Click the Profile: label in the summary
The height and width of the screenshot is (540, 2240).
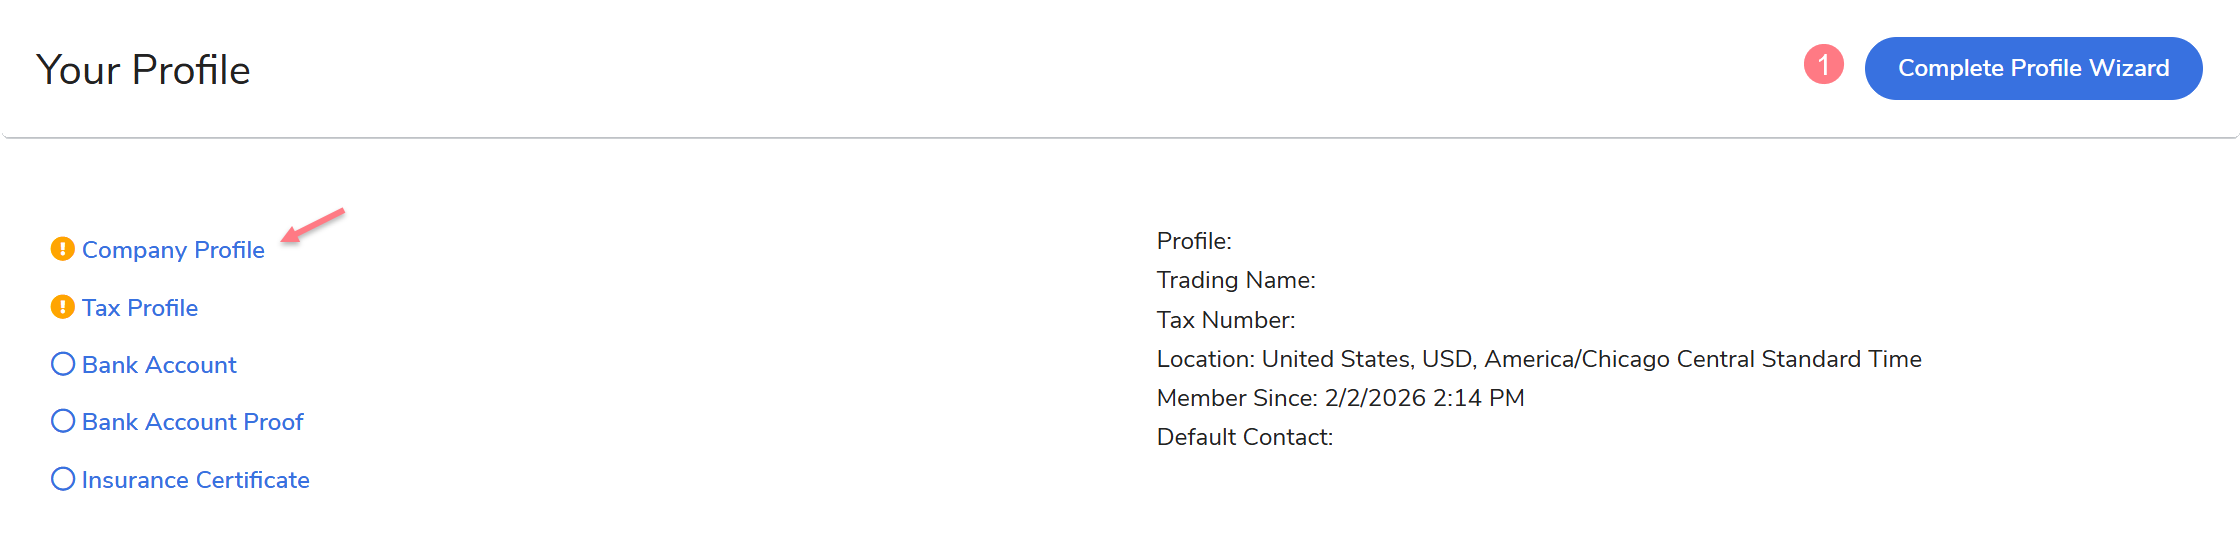click(1194, 241)
